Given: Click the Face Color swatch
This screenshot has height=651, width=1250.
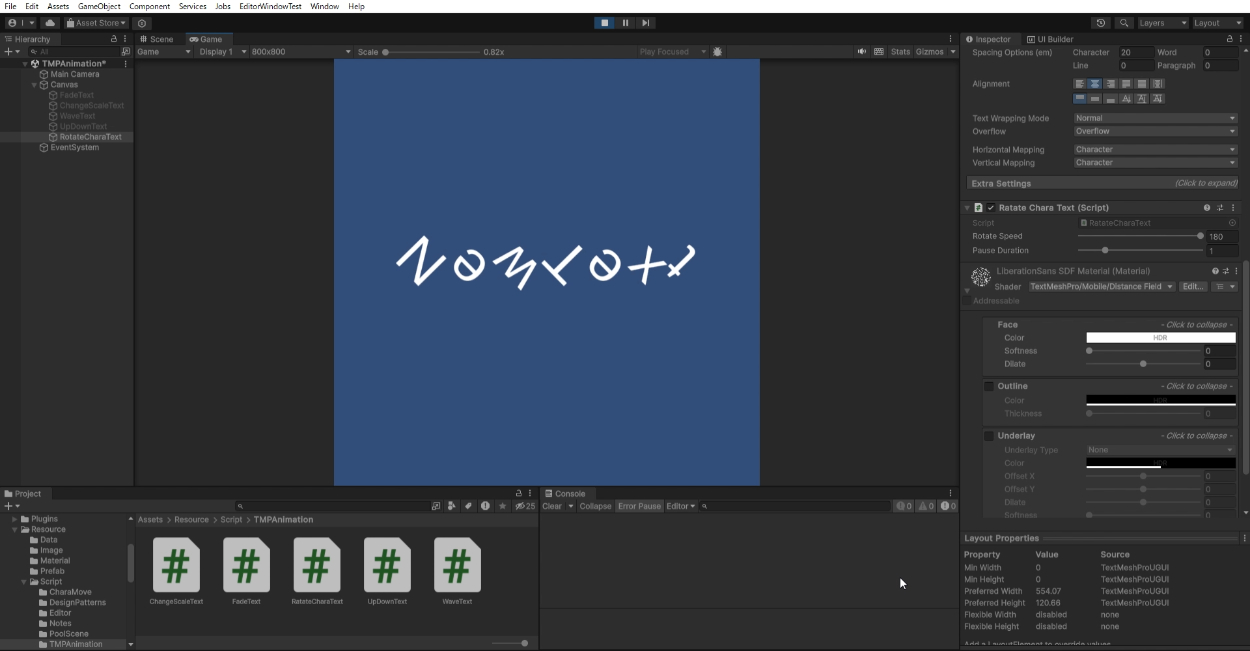Looking at the screenshot, I should pos(1160,338).
